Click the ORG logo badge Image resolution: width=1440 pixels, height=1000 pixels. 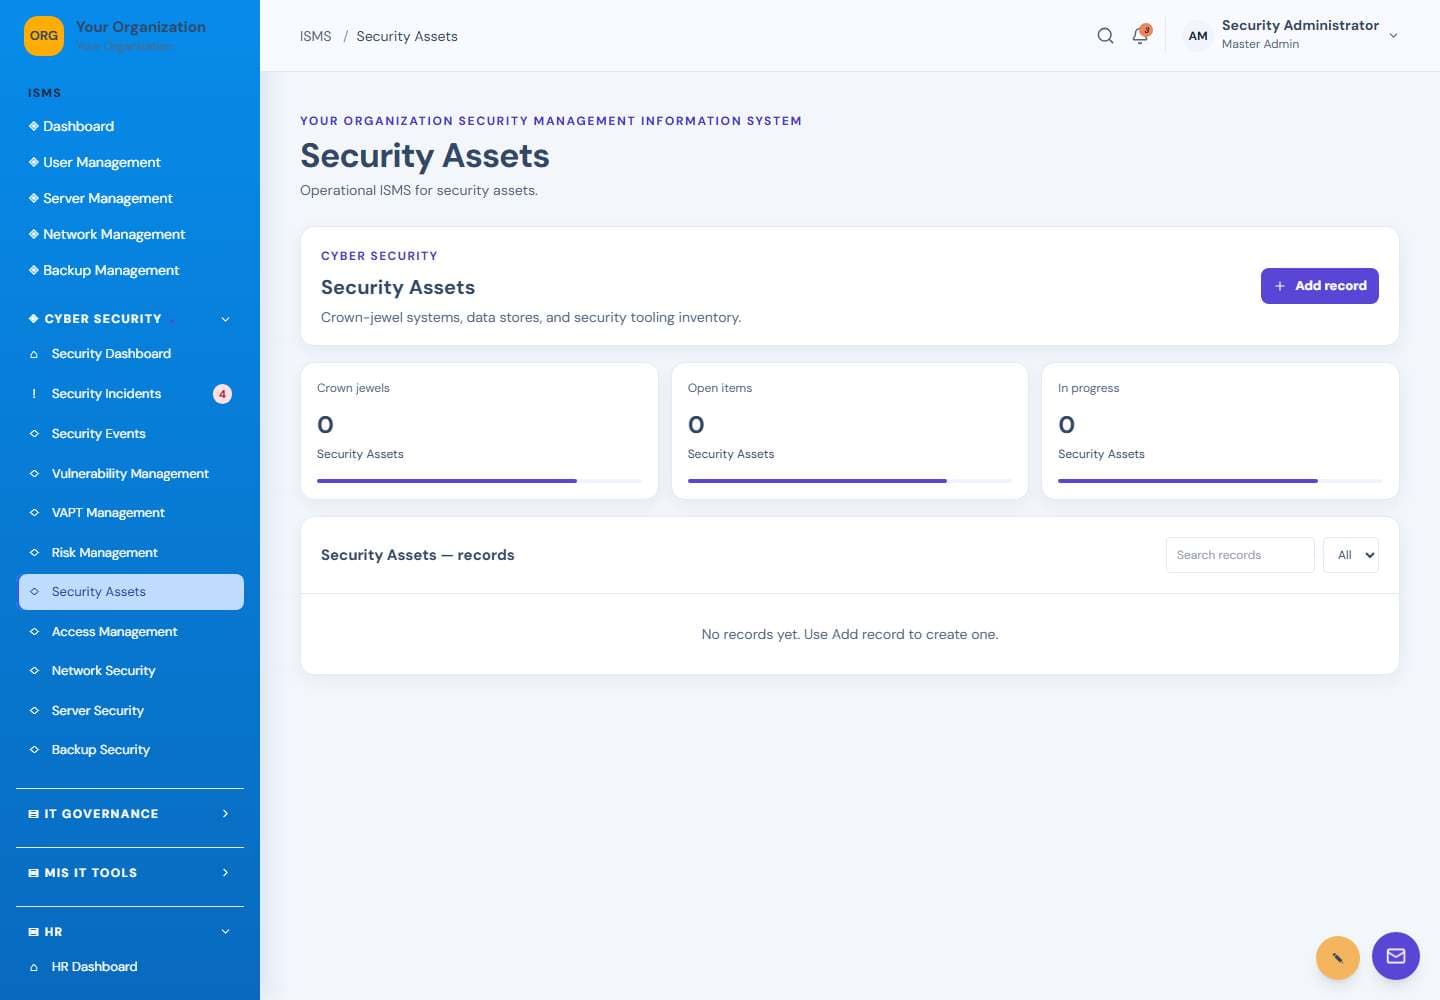(x=44, y=36)
